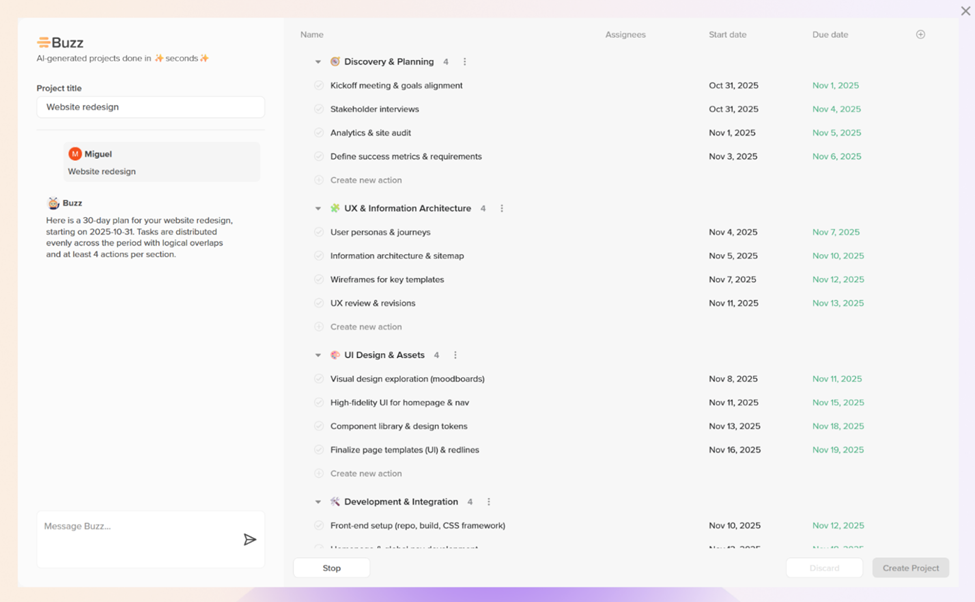The image size is (975, 602).
Task: Click the Project title input field
Action: pyautogui.click(x=150, y=107)
